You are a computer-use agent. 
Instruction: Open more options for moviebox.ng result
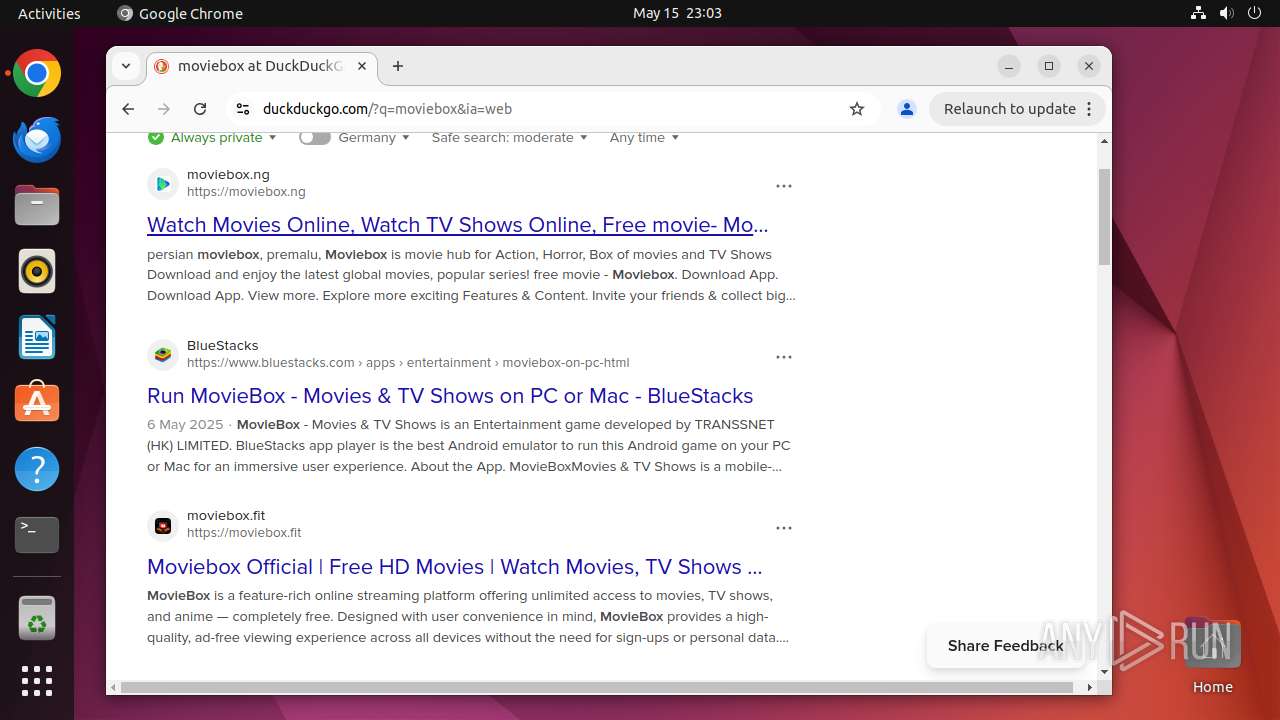(x=784, y=186)
